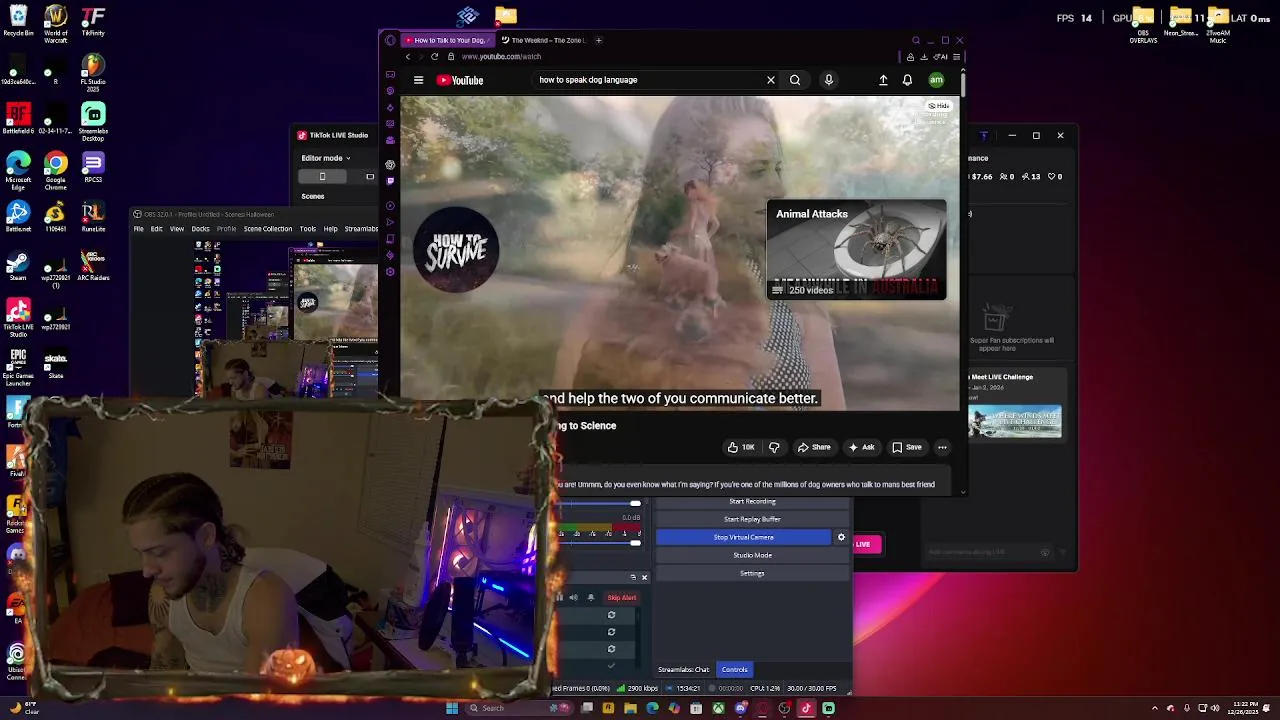The width and height of the screenshot is (1280, 720).
Task: Open Virtual Camera settings gear in OBS
Action: pos(841,537)
